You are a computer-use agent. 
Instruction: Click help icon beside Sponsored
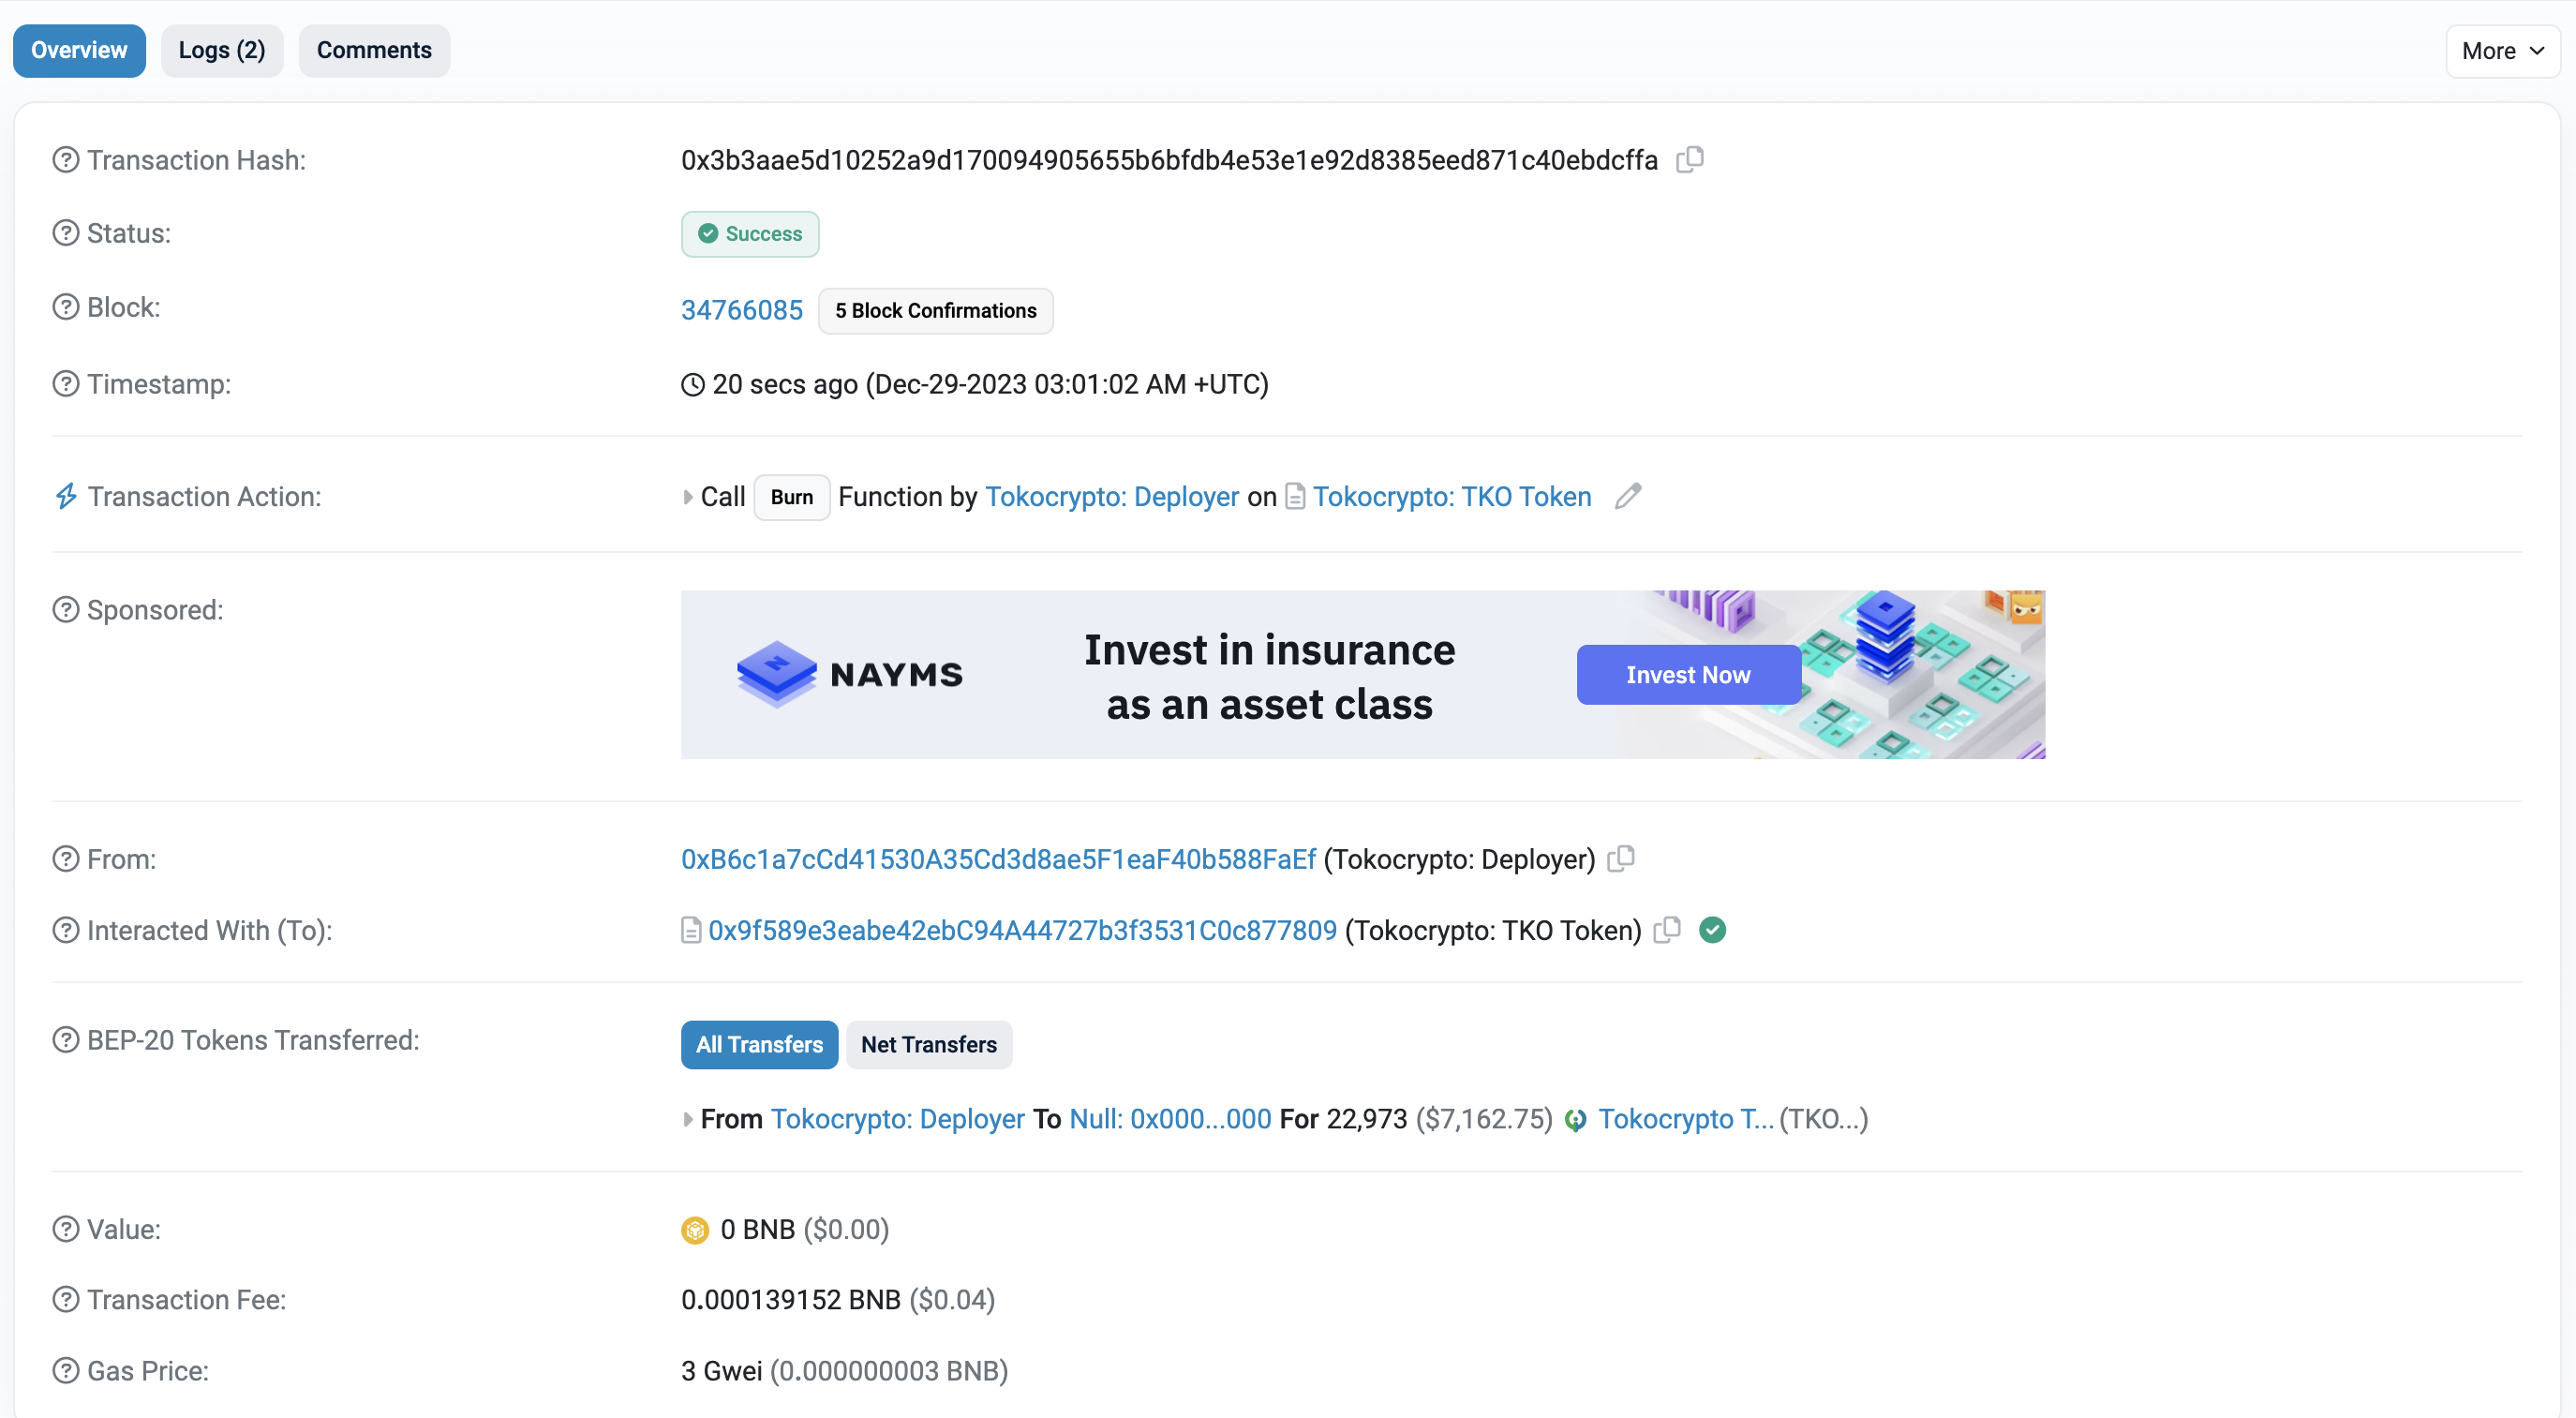coord(66,610)
